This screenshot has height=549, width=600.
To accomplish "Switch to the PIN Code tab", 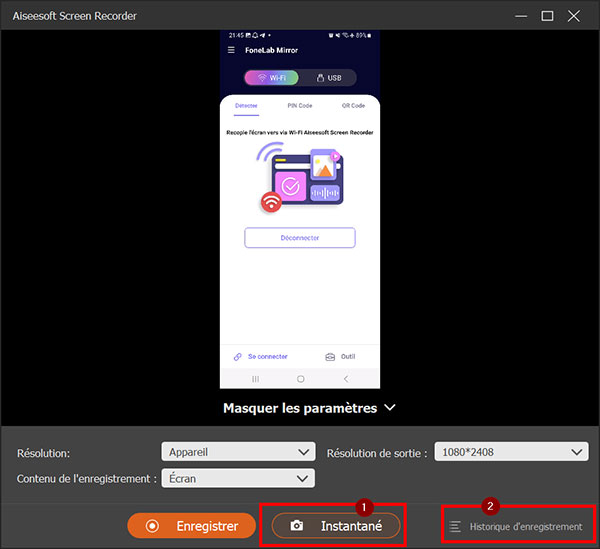I will coord(300,106).
